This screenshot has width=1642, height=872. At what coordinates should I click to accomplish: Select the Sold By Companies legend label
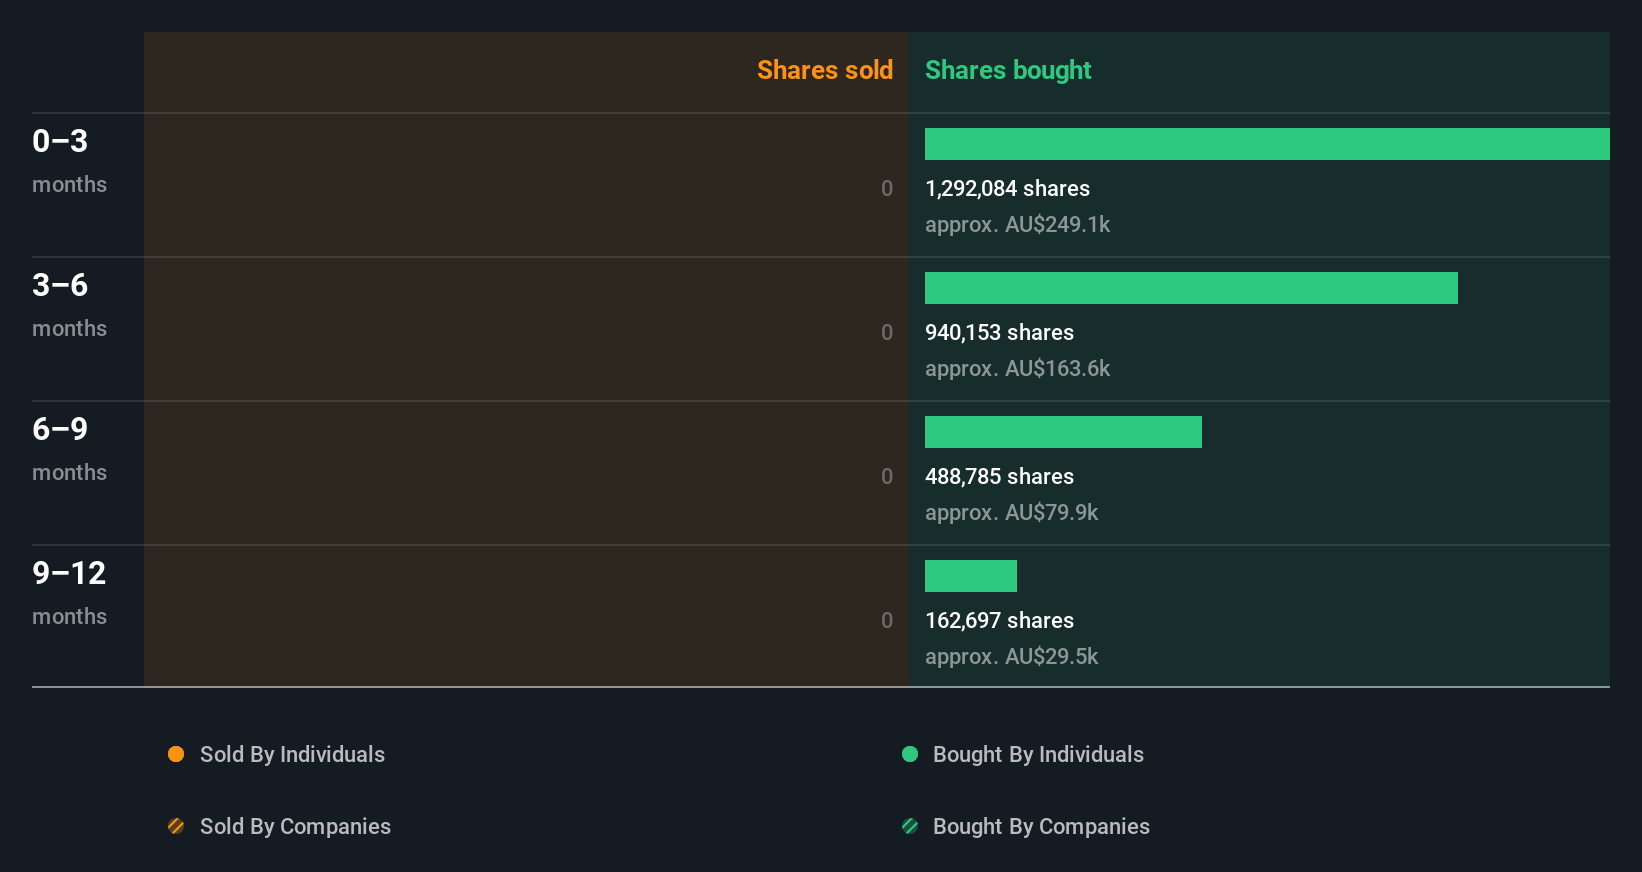[x=295, y=827]
